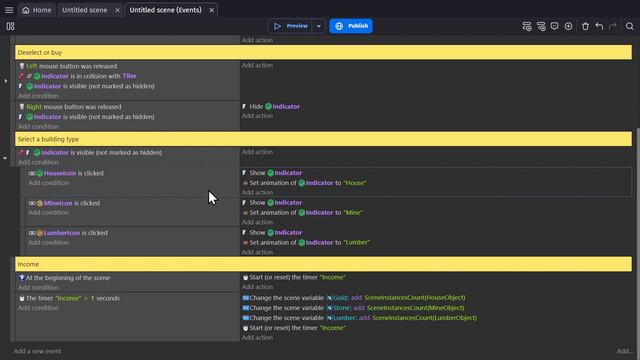Select the 'Select a building type' comment bar
The image size is (640, 360).
(x=323, y=139)
